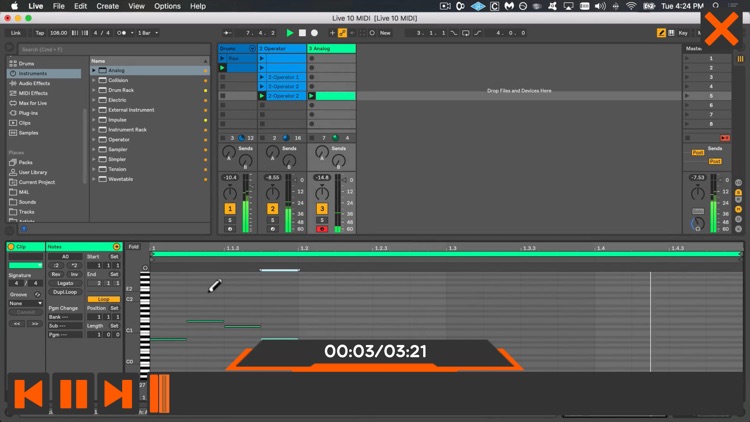750x422 pixels.
Task: Toggle the clip Loop switch
Action: (103, 299)
